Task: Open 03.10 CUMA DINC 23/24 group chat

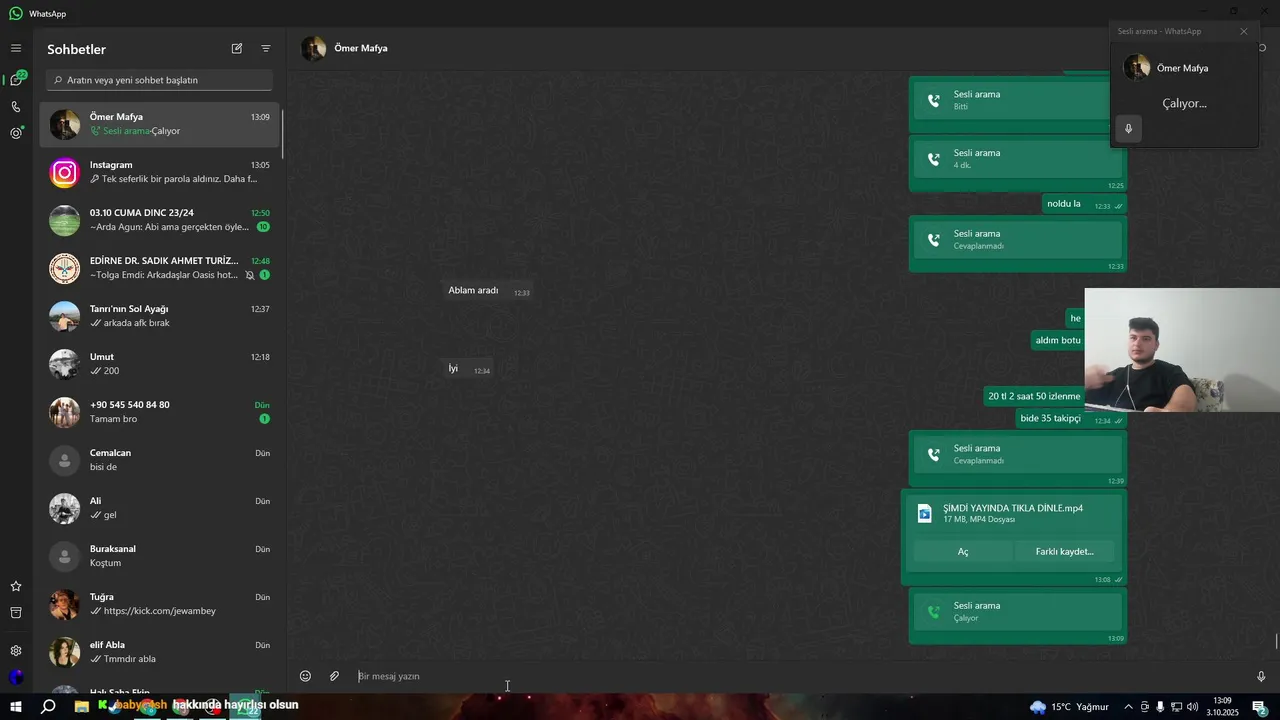Action: tap(160, 220)
